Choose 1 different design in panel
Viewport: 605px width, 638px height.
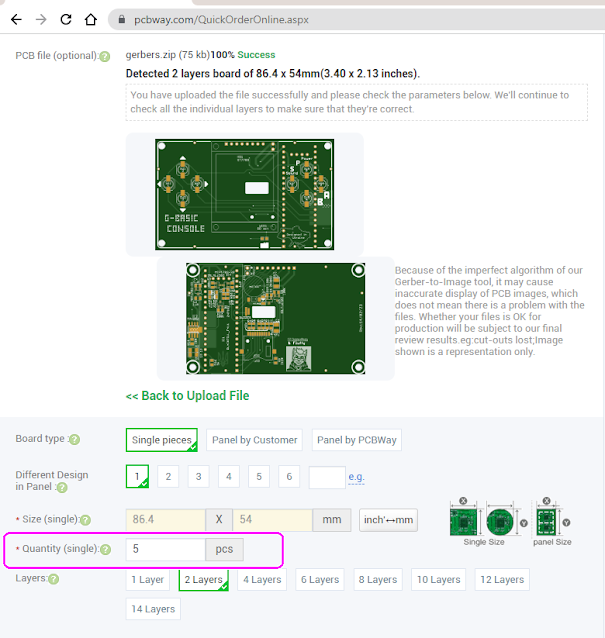point(137,476)
